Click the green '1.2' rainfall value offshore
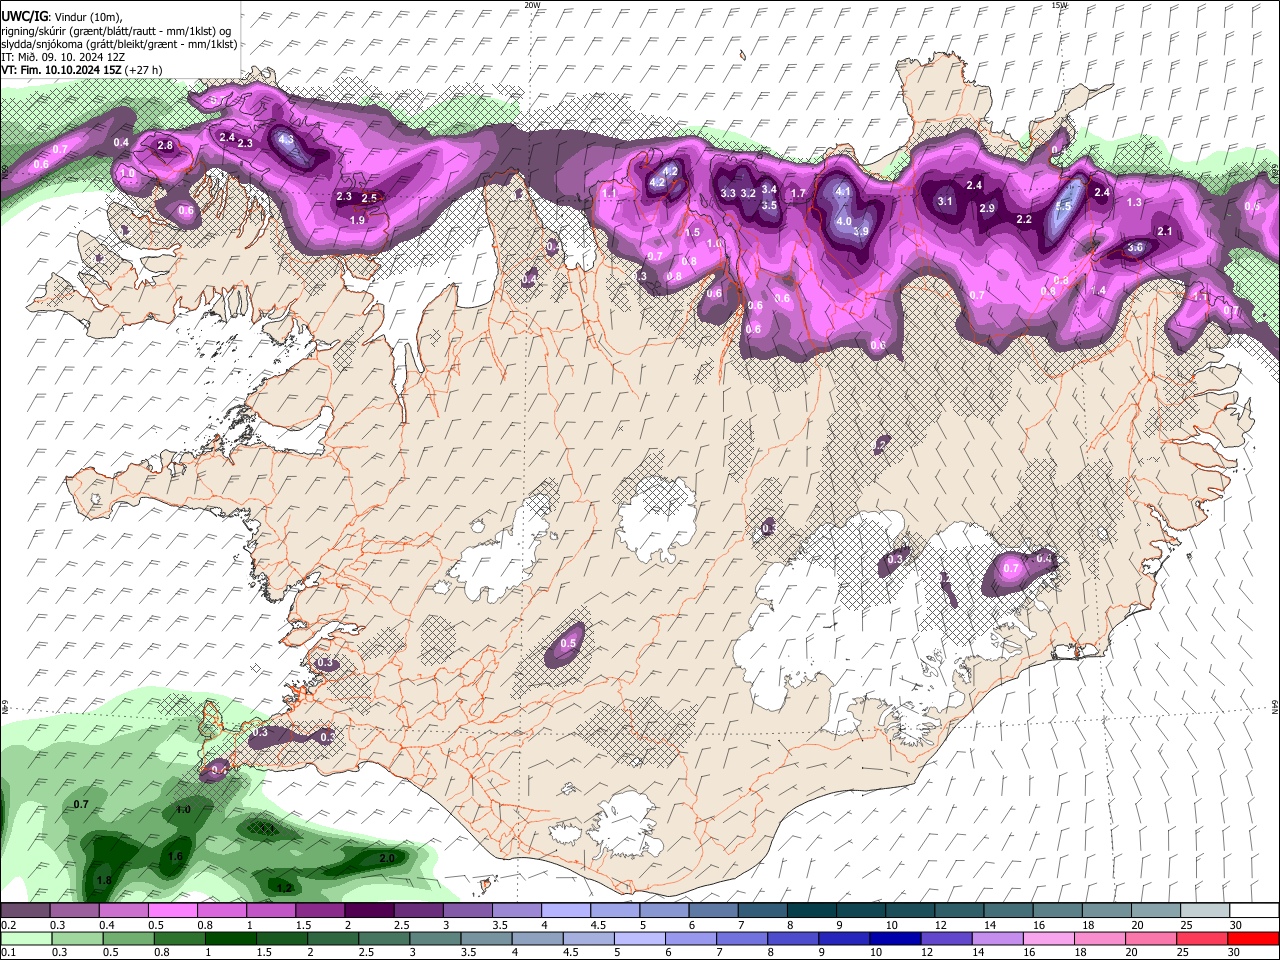1280x960 pixels. tap(284, 887)
